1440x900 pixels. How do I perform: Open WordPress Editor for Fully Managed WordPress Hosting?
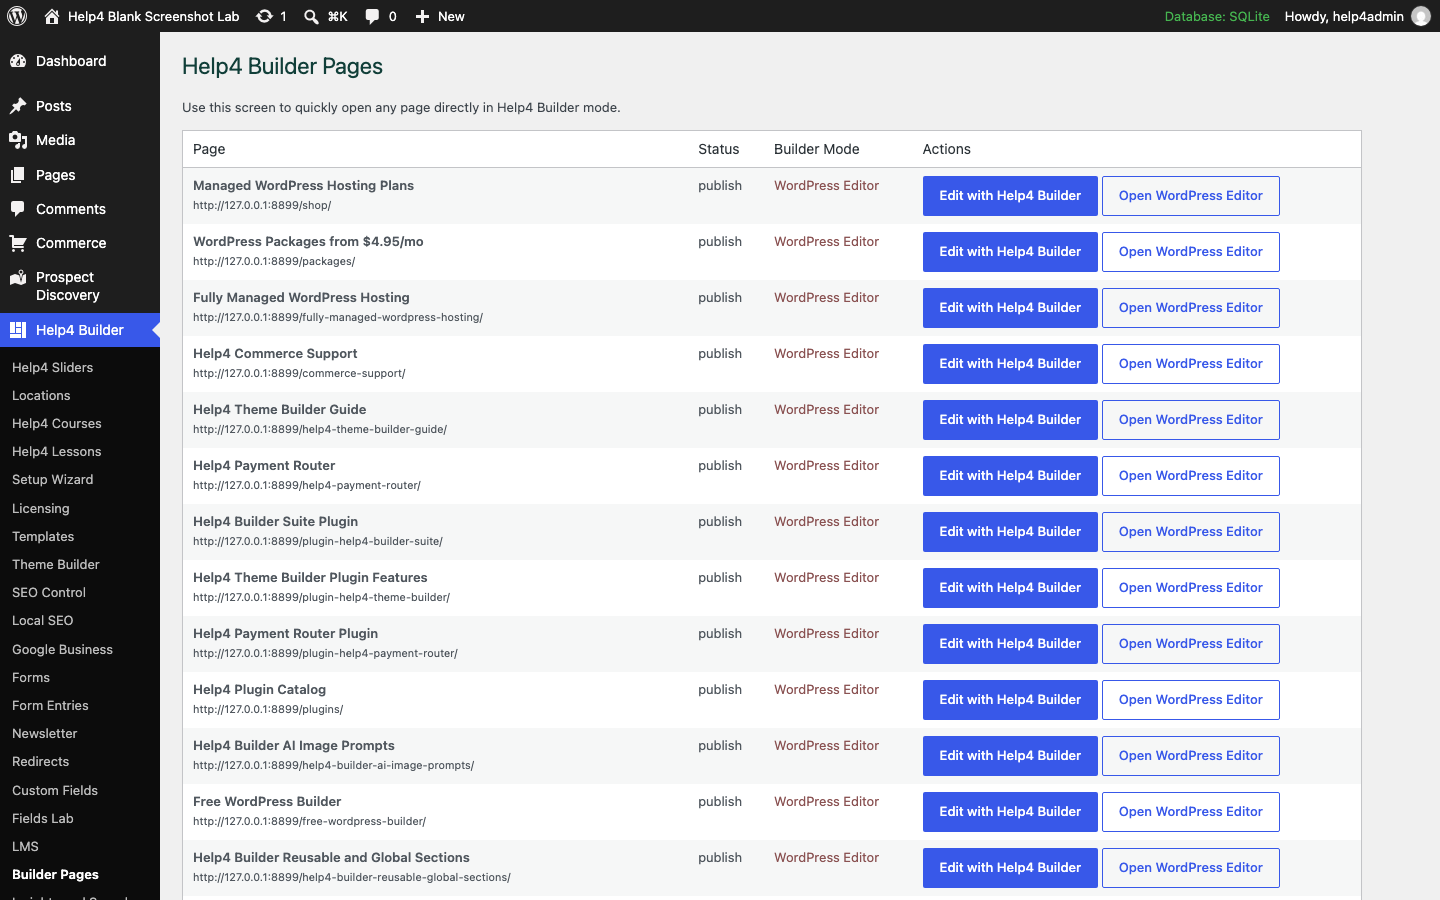click(x=1190, y=308)
